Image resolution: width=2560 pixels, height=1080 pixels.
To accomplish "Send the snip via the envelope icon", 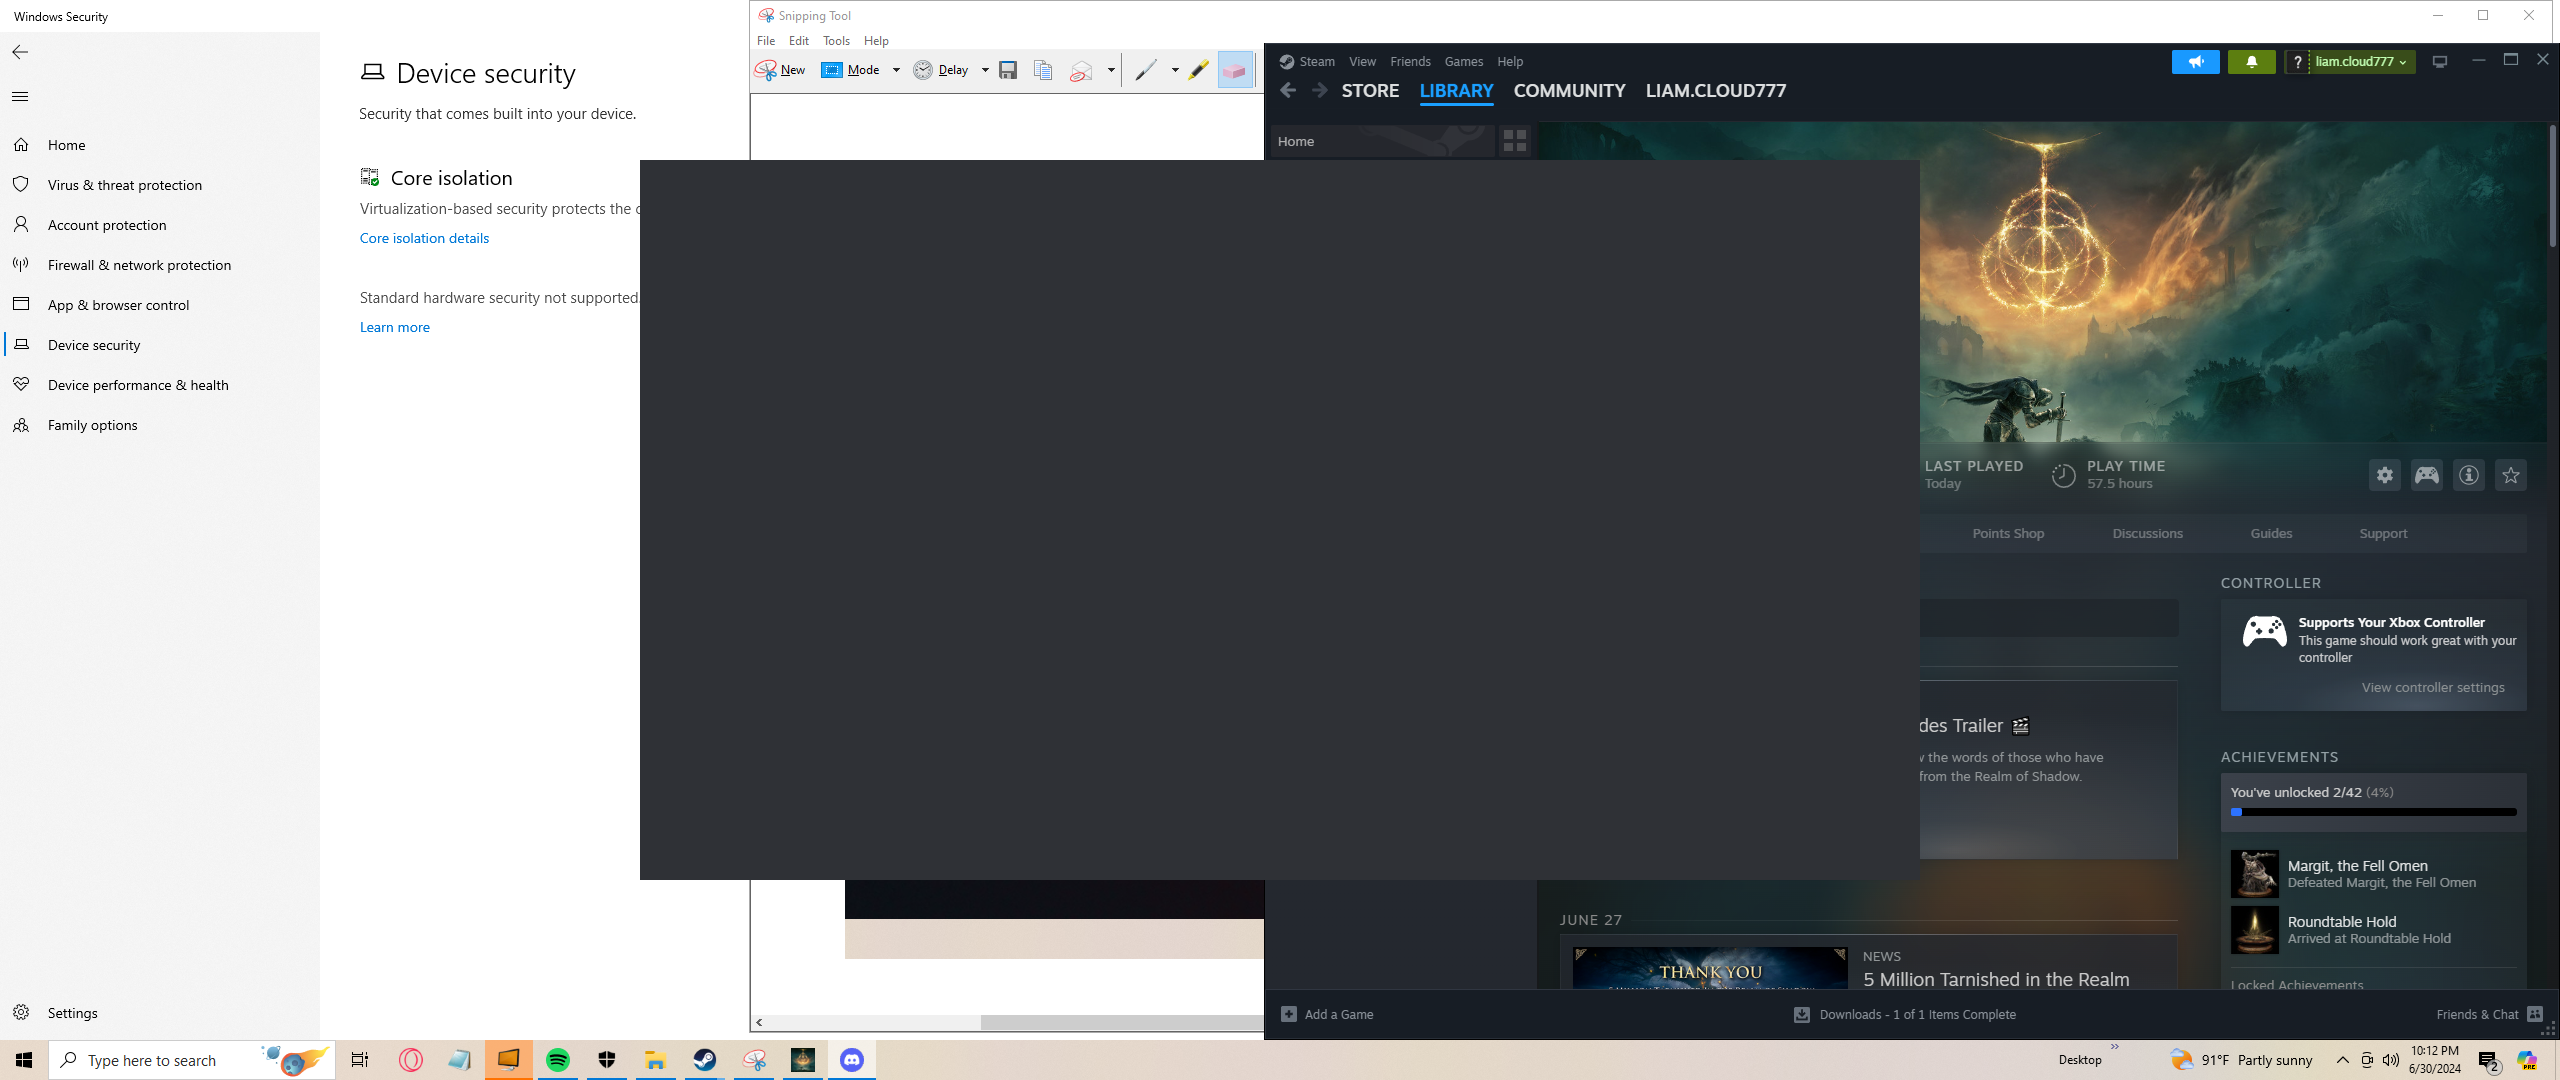I will click(x=1081, y=70).
